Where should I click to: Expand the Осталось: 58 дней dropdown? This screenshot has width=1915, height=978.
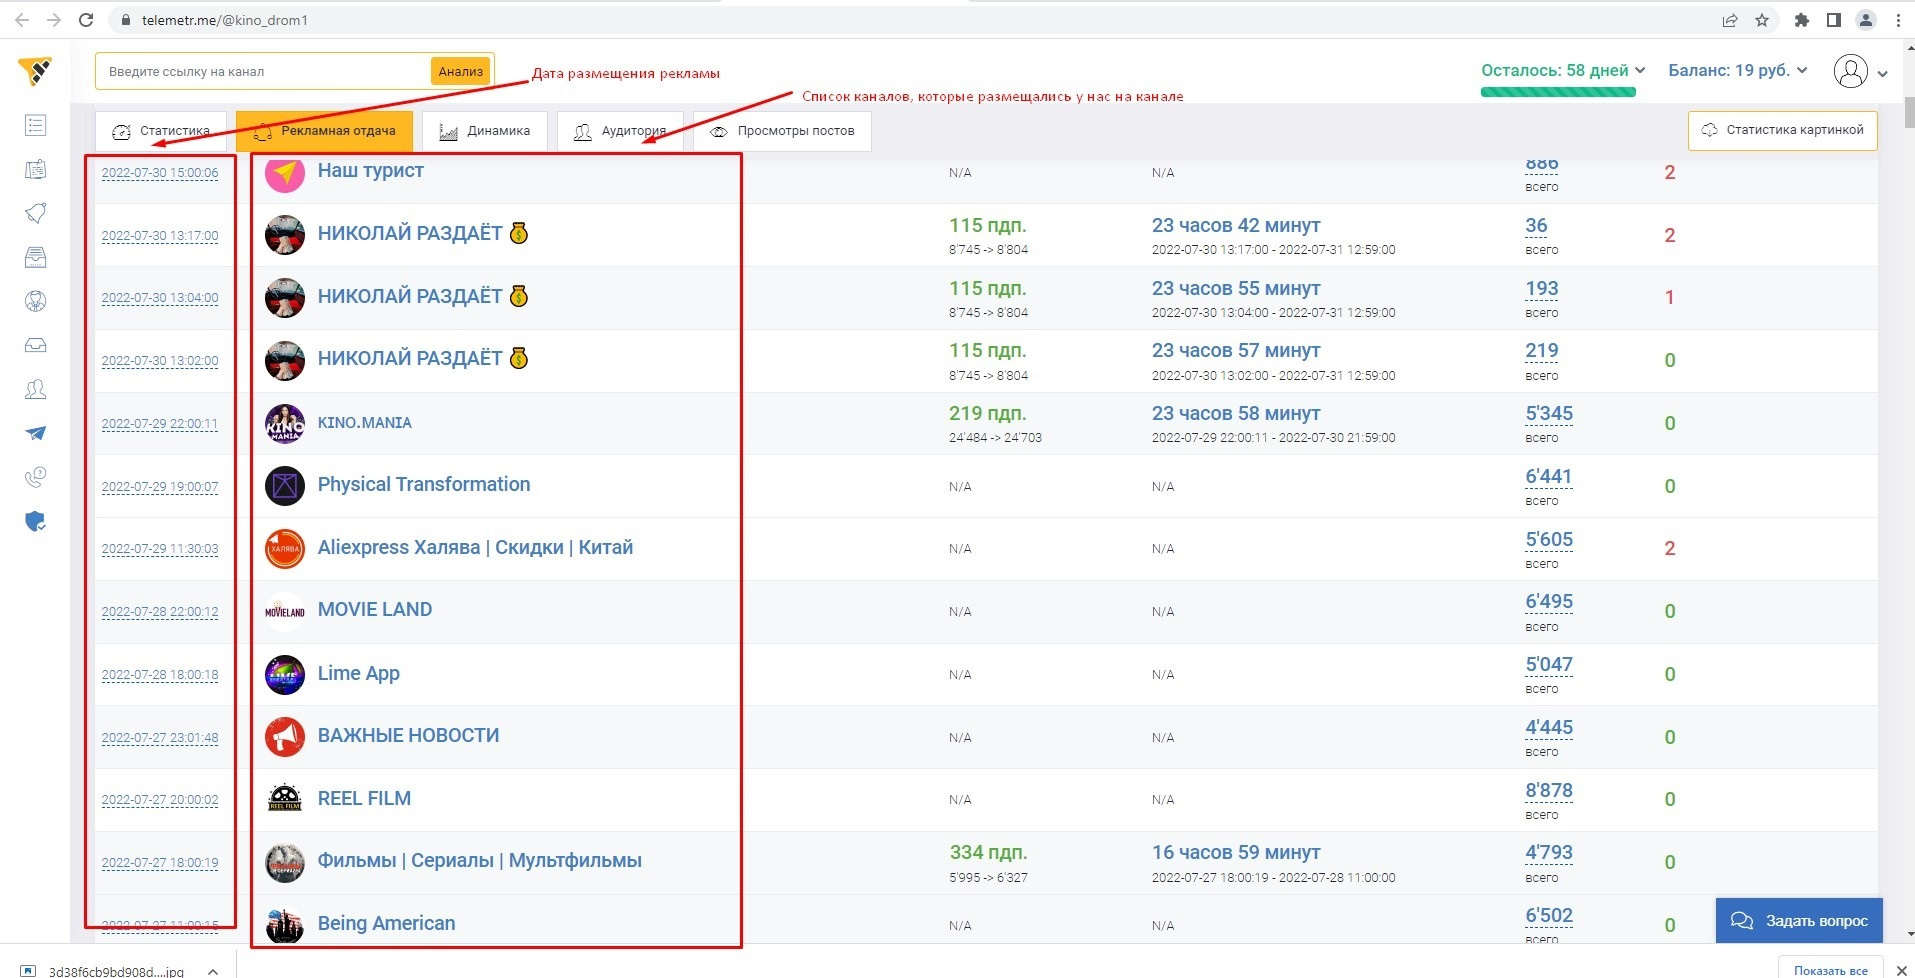click(x=1563, y=70)
